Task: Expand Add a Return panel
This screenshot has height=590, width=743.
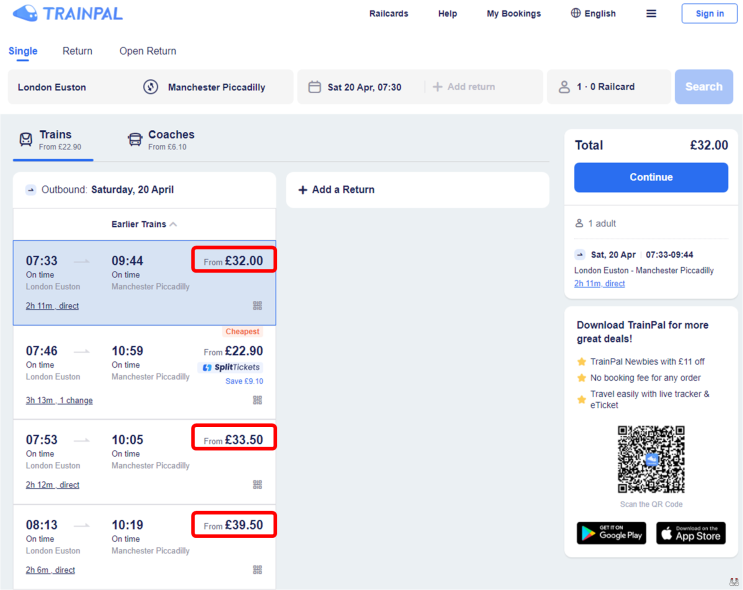Action: (x=417, y=190)
